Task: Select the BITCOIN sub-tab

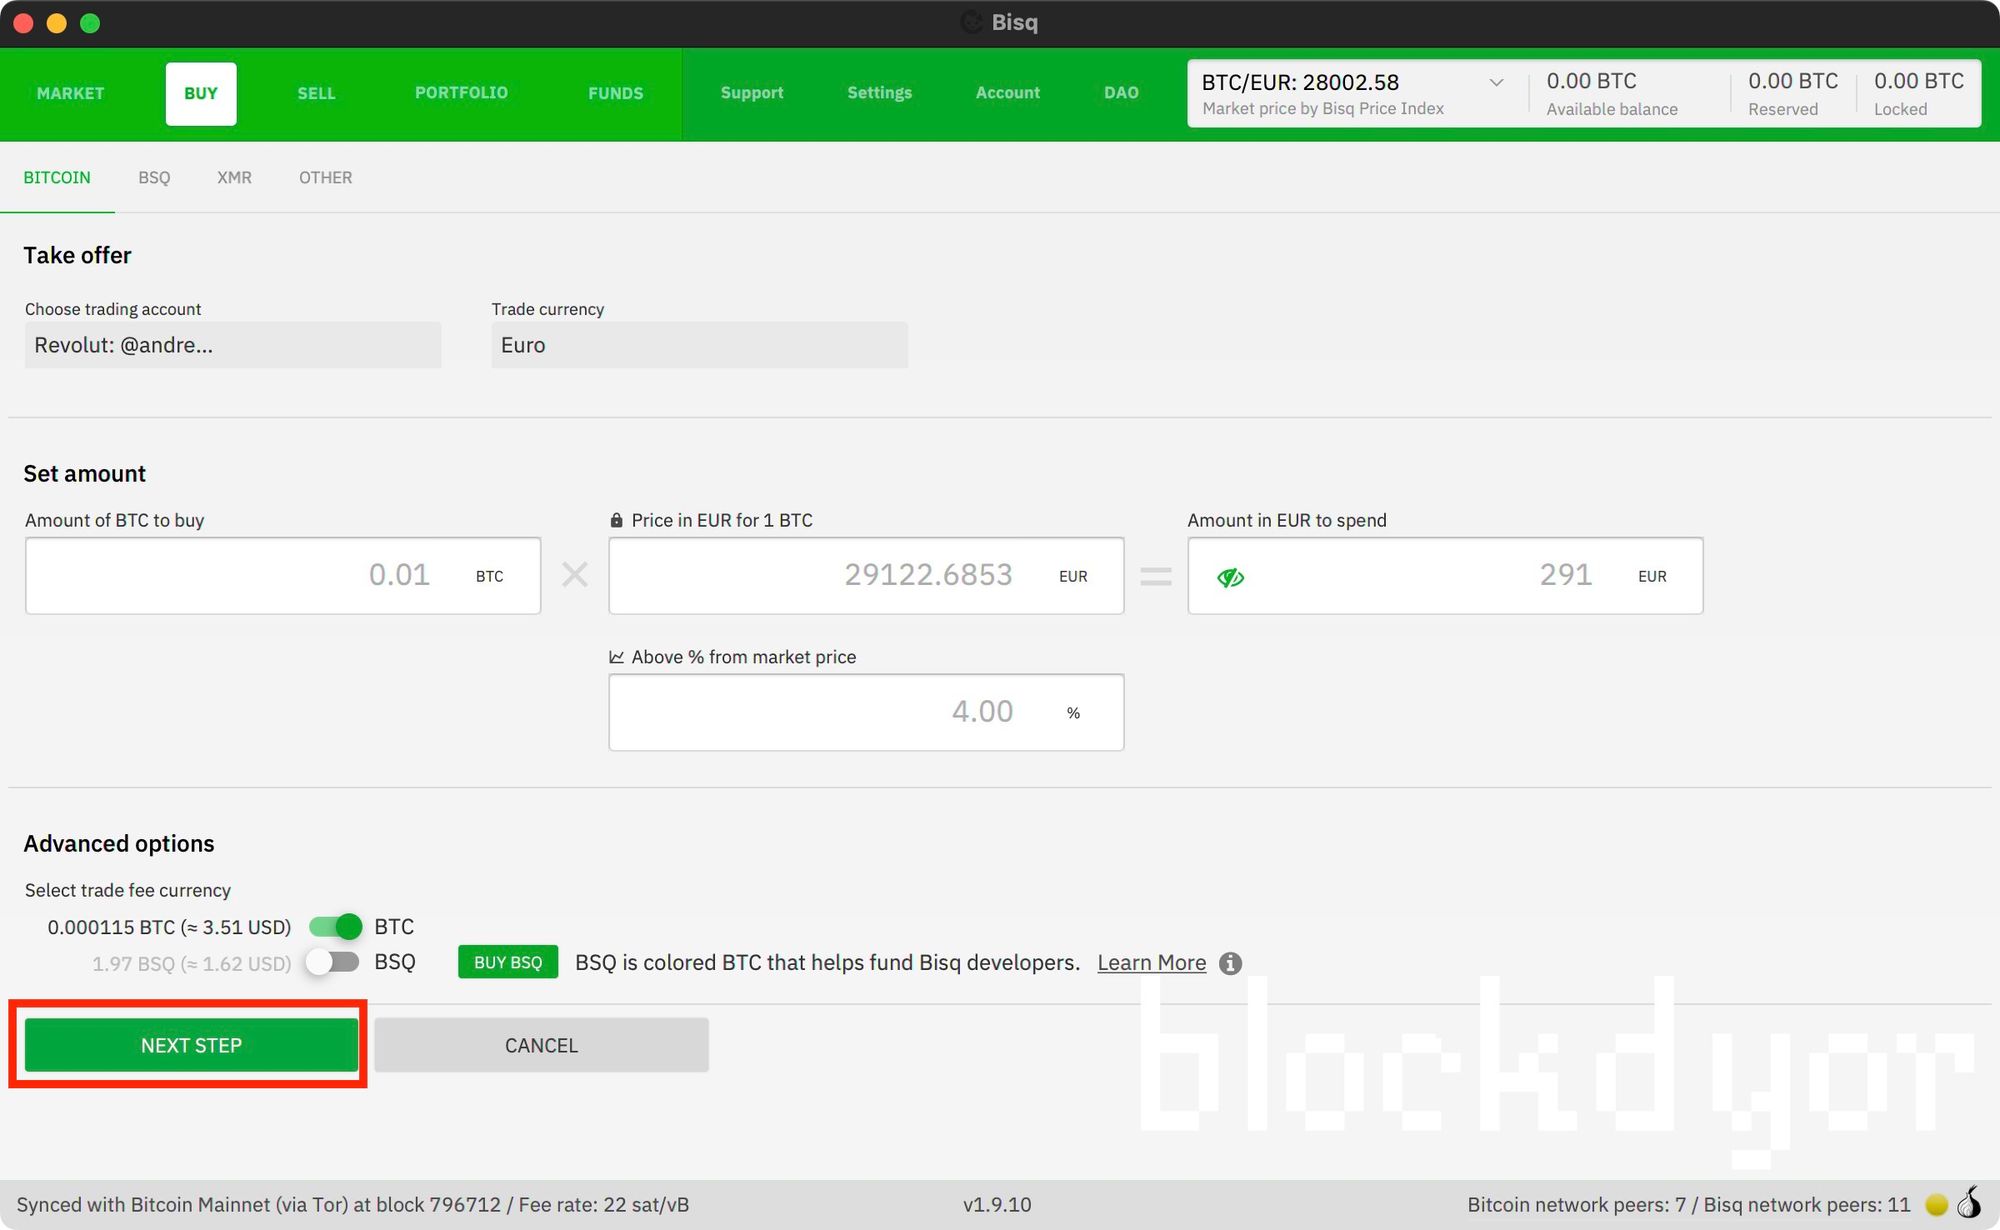Action: [57, 178]
